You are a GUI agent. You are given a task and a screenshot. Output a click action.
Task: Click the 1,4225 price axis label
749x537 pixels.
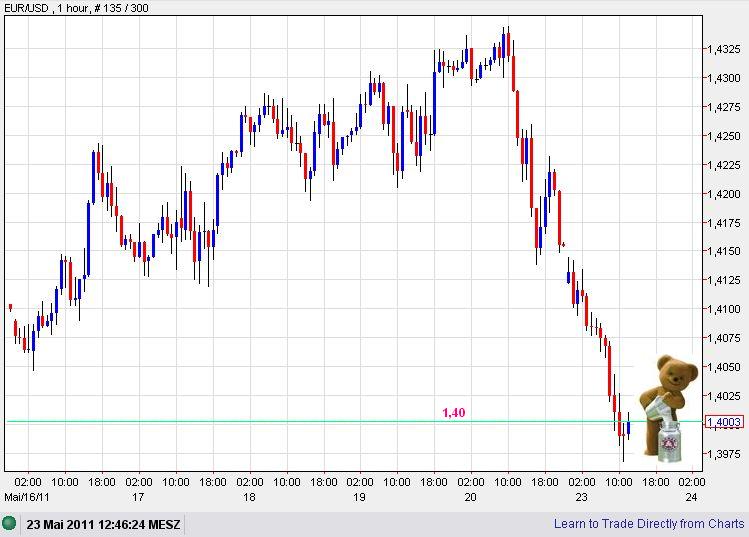tap(724, 165)
